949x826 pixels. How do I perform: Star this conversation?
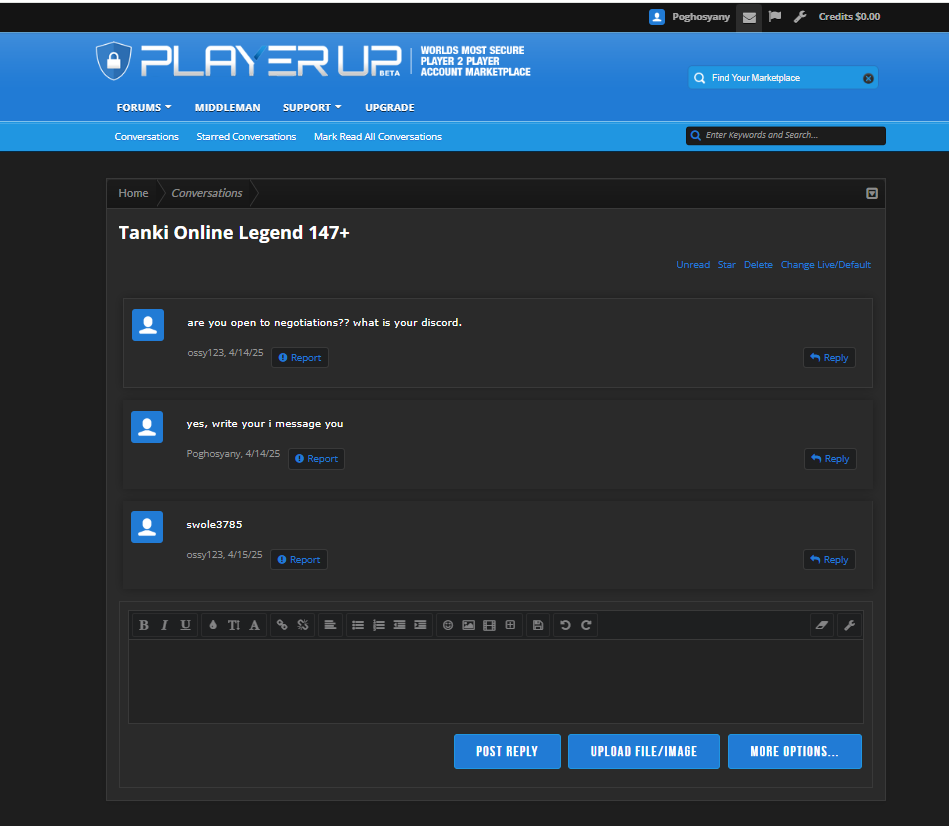[x=727, y=264]
